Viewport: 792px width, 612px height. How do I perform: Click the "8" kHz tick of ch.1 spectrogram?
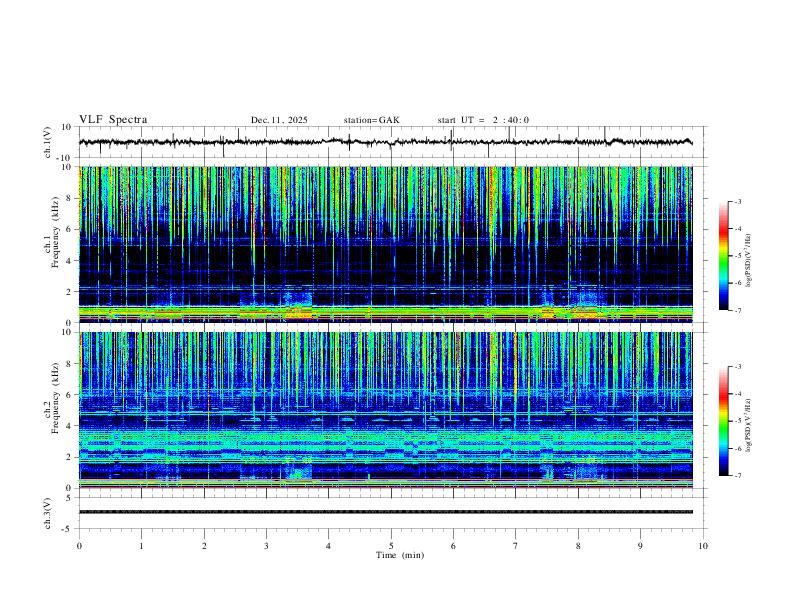tap(70, 198)
